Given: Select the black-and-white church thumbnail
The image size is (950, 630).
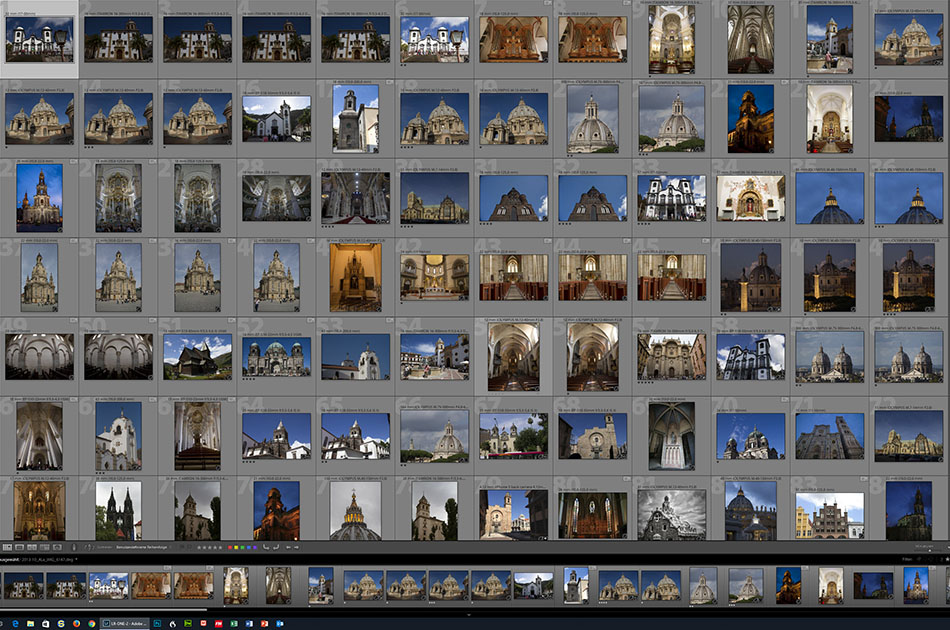Looking at the screenshot, I should click(671, 515).
